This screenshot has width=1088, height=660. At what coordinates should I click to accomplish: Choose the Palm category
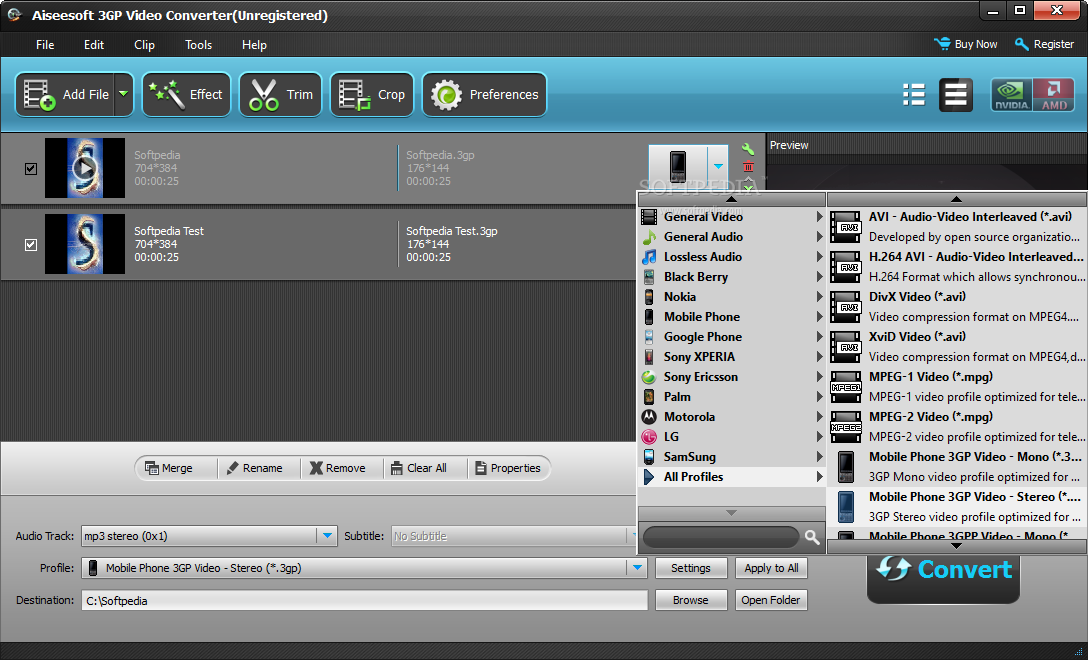731,397
